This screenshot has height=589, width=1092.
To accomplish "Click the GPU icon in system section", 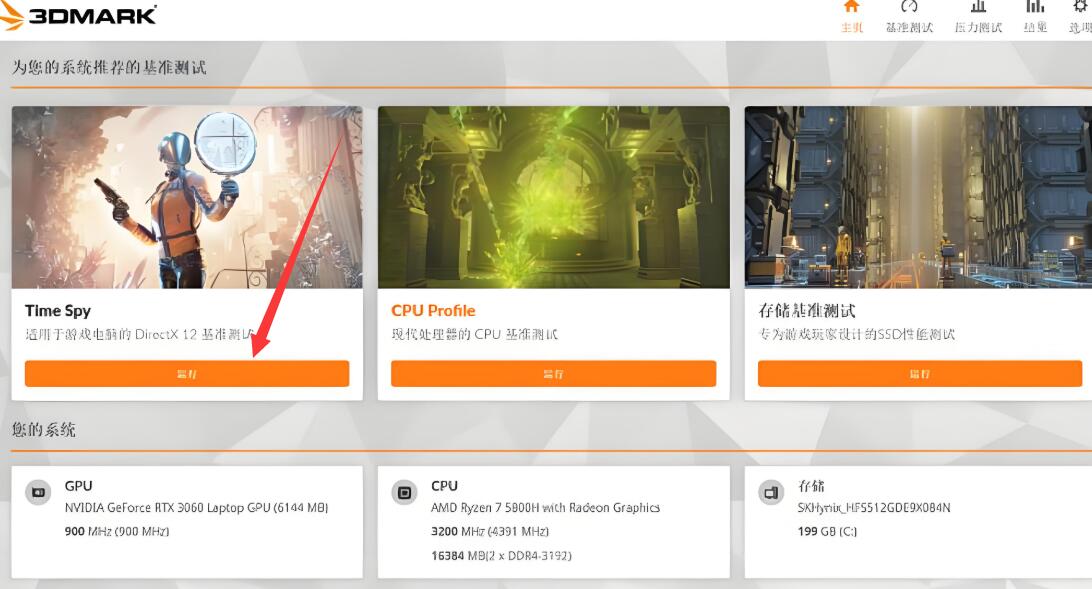I will [x=38, y=492].
